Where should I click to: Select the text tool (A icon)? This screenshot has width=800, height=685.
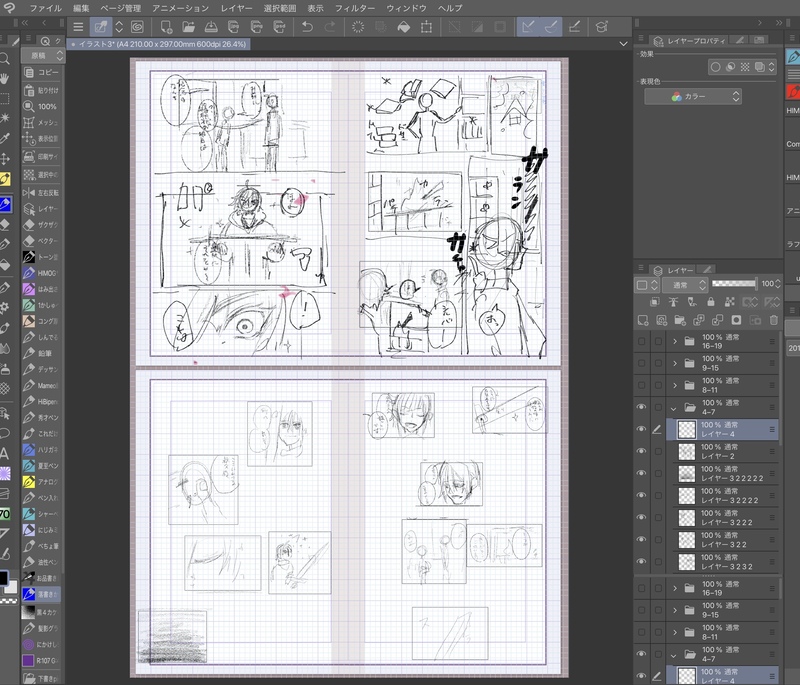4,453
